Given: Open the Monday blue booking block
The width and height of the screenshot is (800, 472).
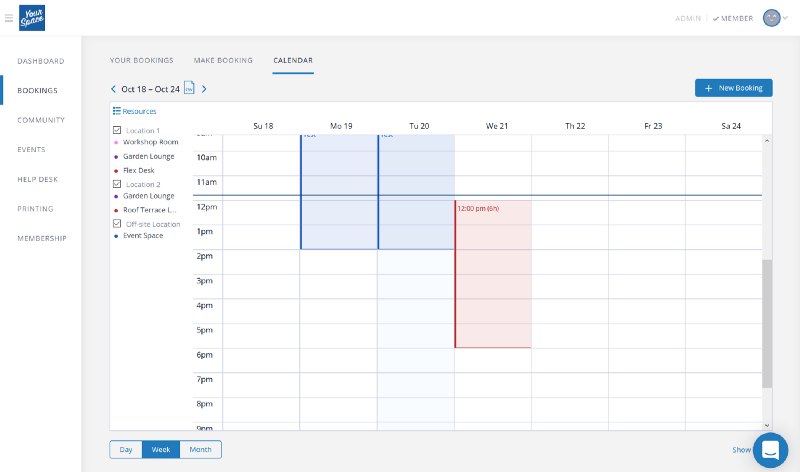Looking at the screenshot, I should (x=339, y=192).
